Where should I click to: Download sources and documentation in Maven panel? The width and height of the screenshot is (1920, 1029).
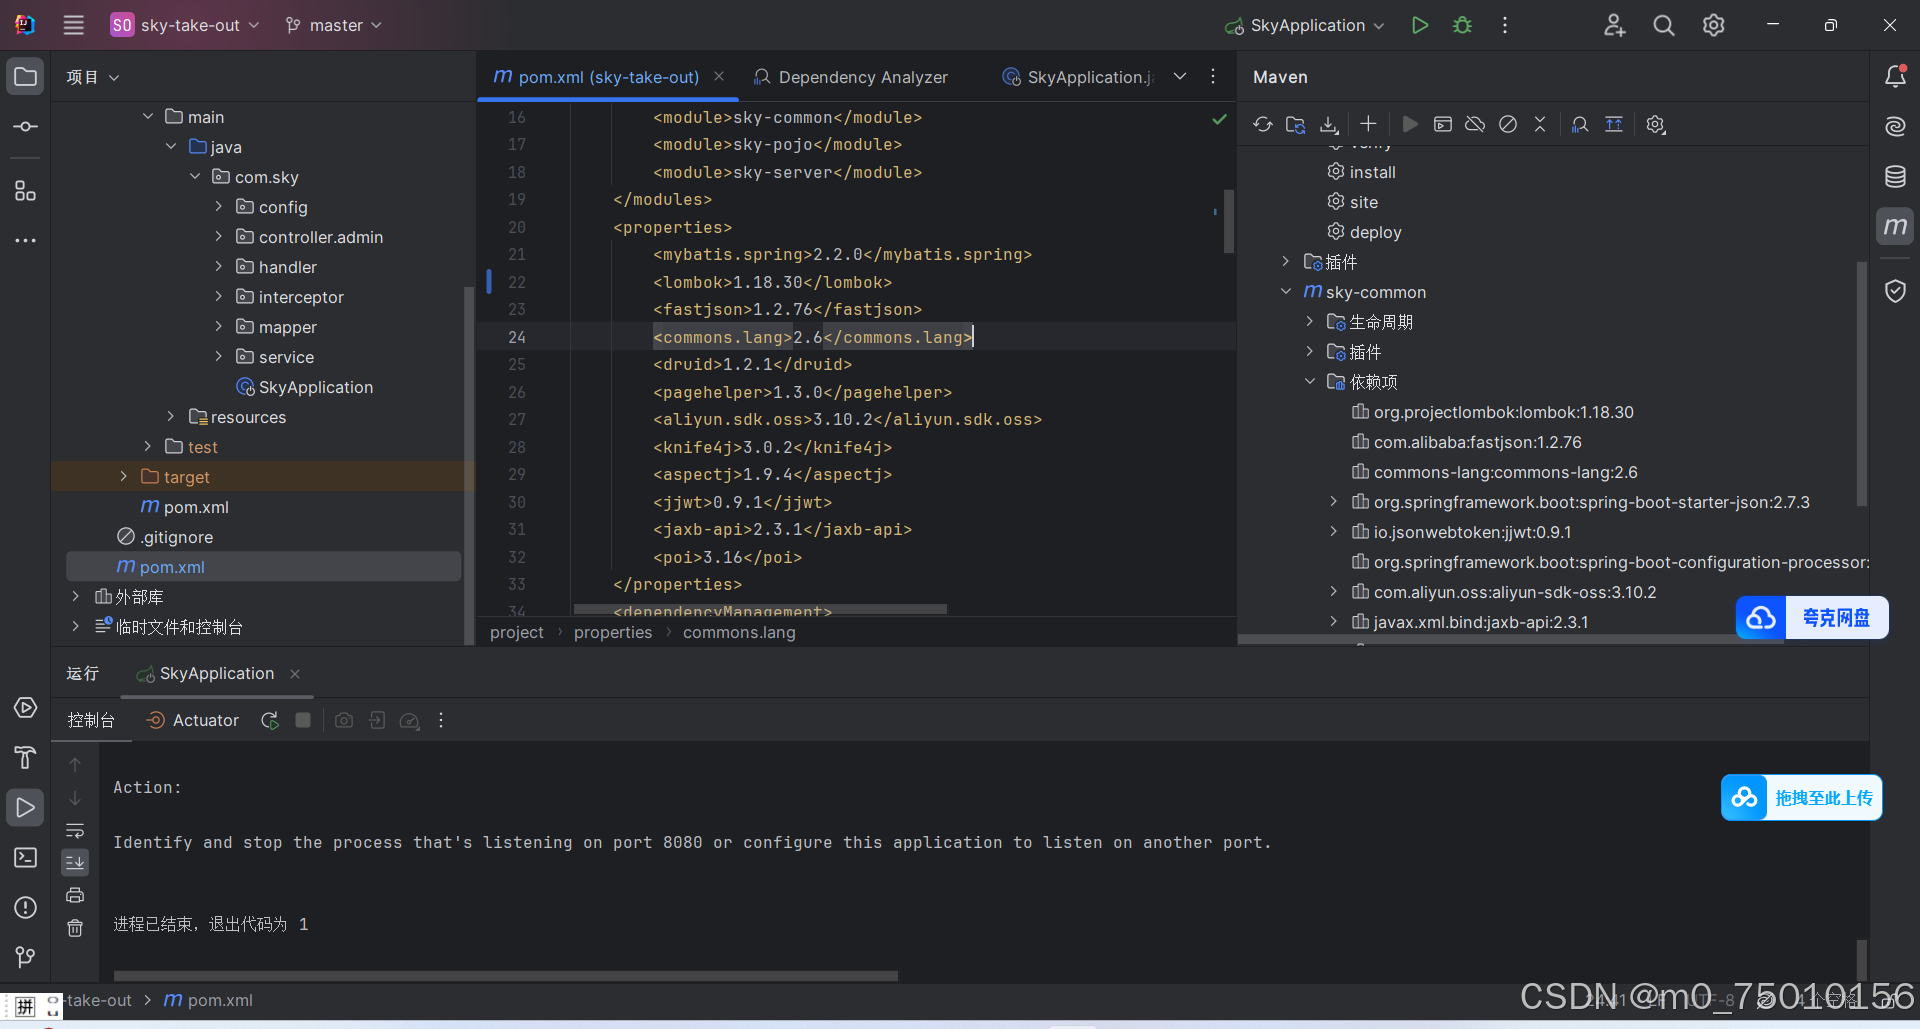click(x=1328, y=124)
